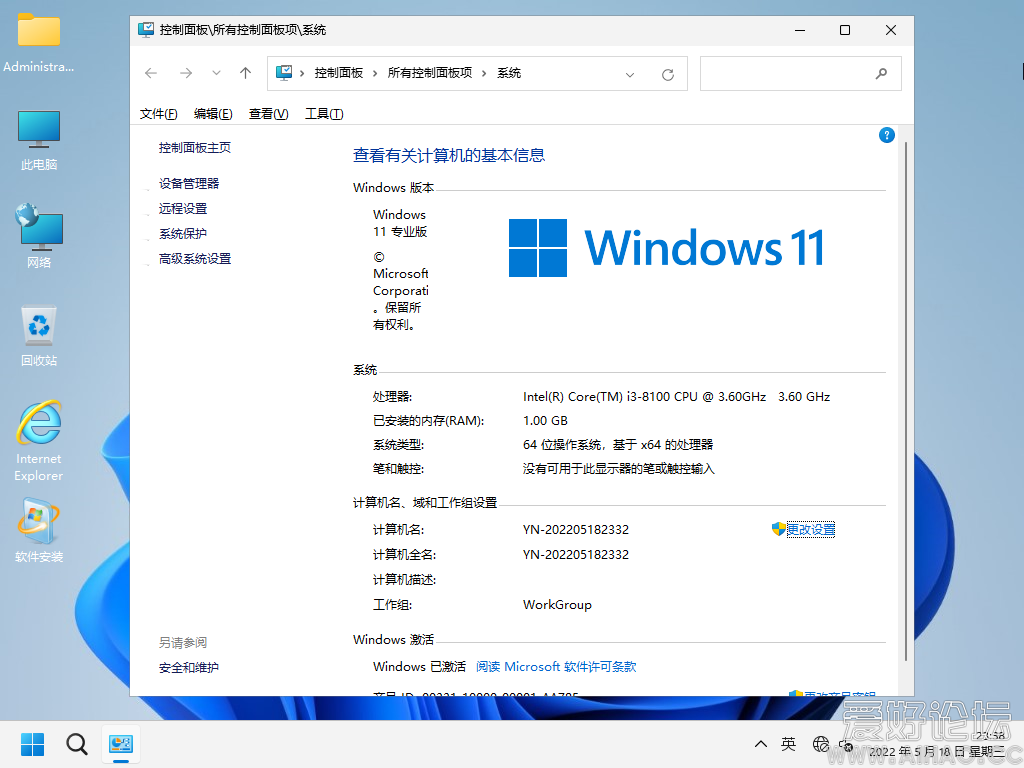This screenshot has width=1024, height=768.
Task: Click the shield icon beside 更改设置
Action: click(x=778, y=529)
